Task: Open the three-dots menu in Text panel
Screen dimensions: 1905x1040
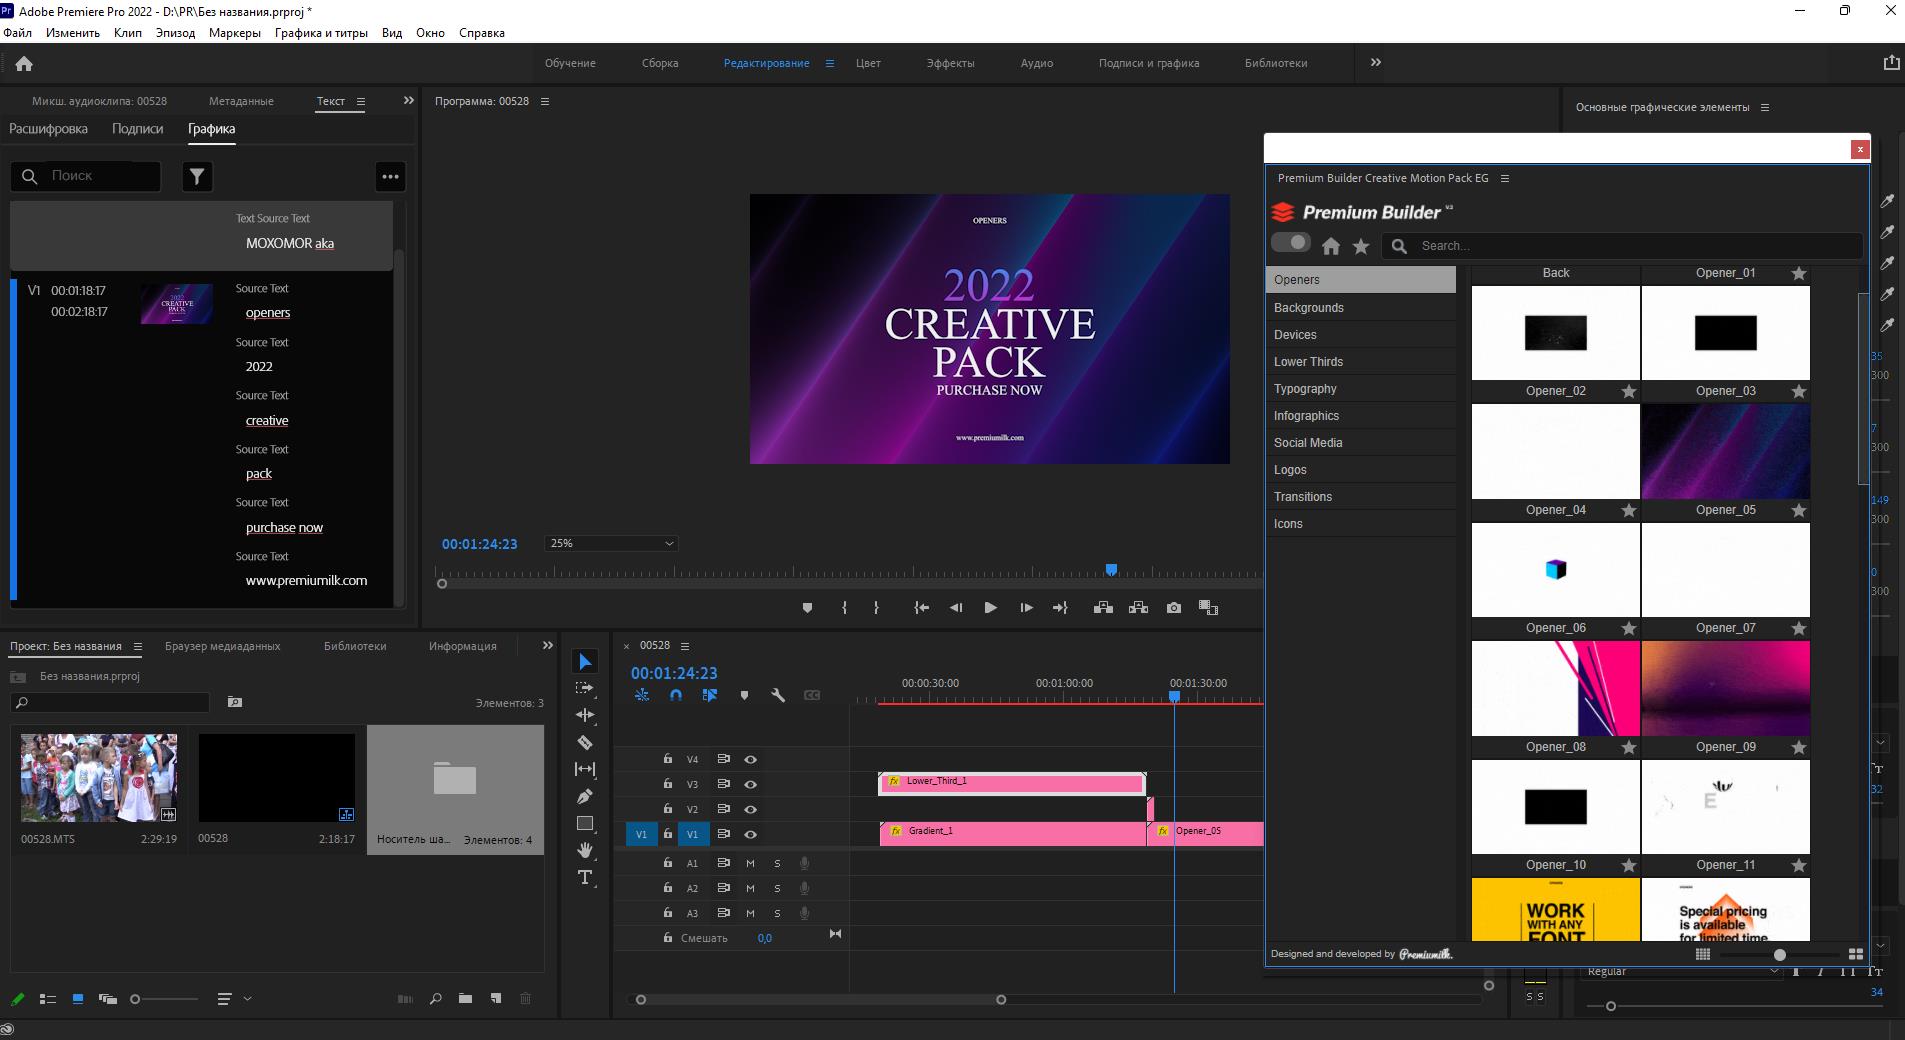Action: [x=390, y=176]
